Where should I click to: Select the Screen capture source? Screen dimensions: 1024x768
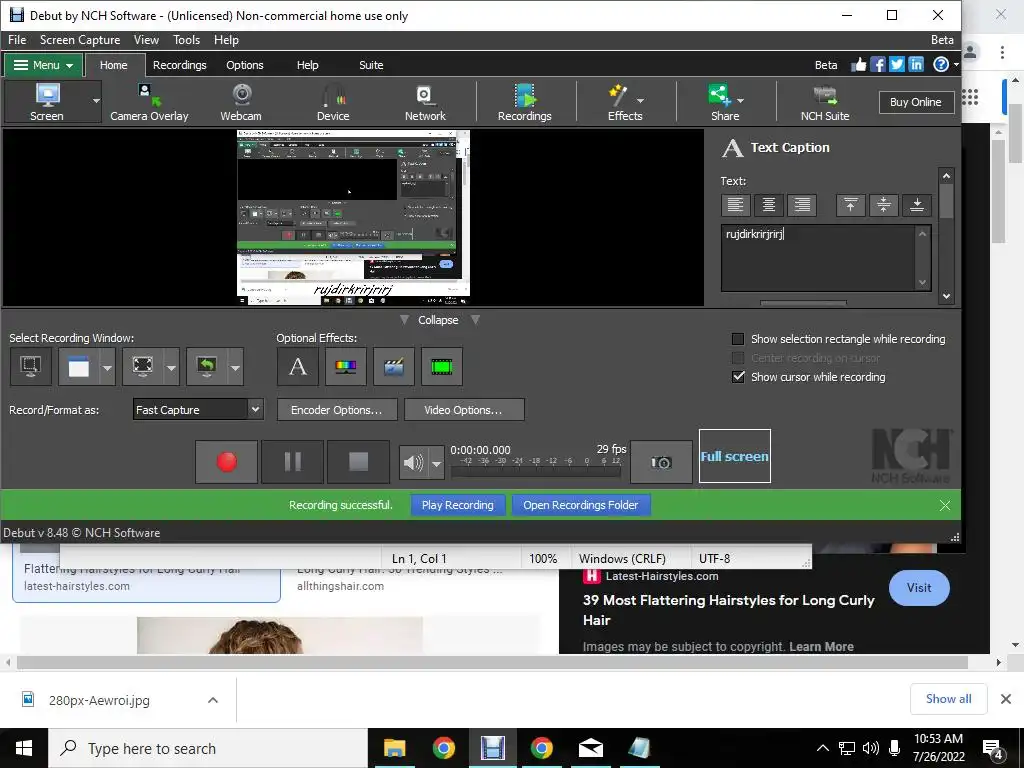click(46, 102)
